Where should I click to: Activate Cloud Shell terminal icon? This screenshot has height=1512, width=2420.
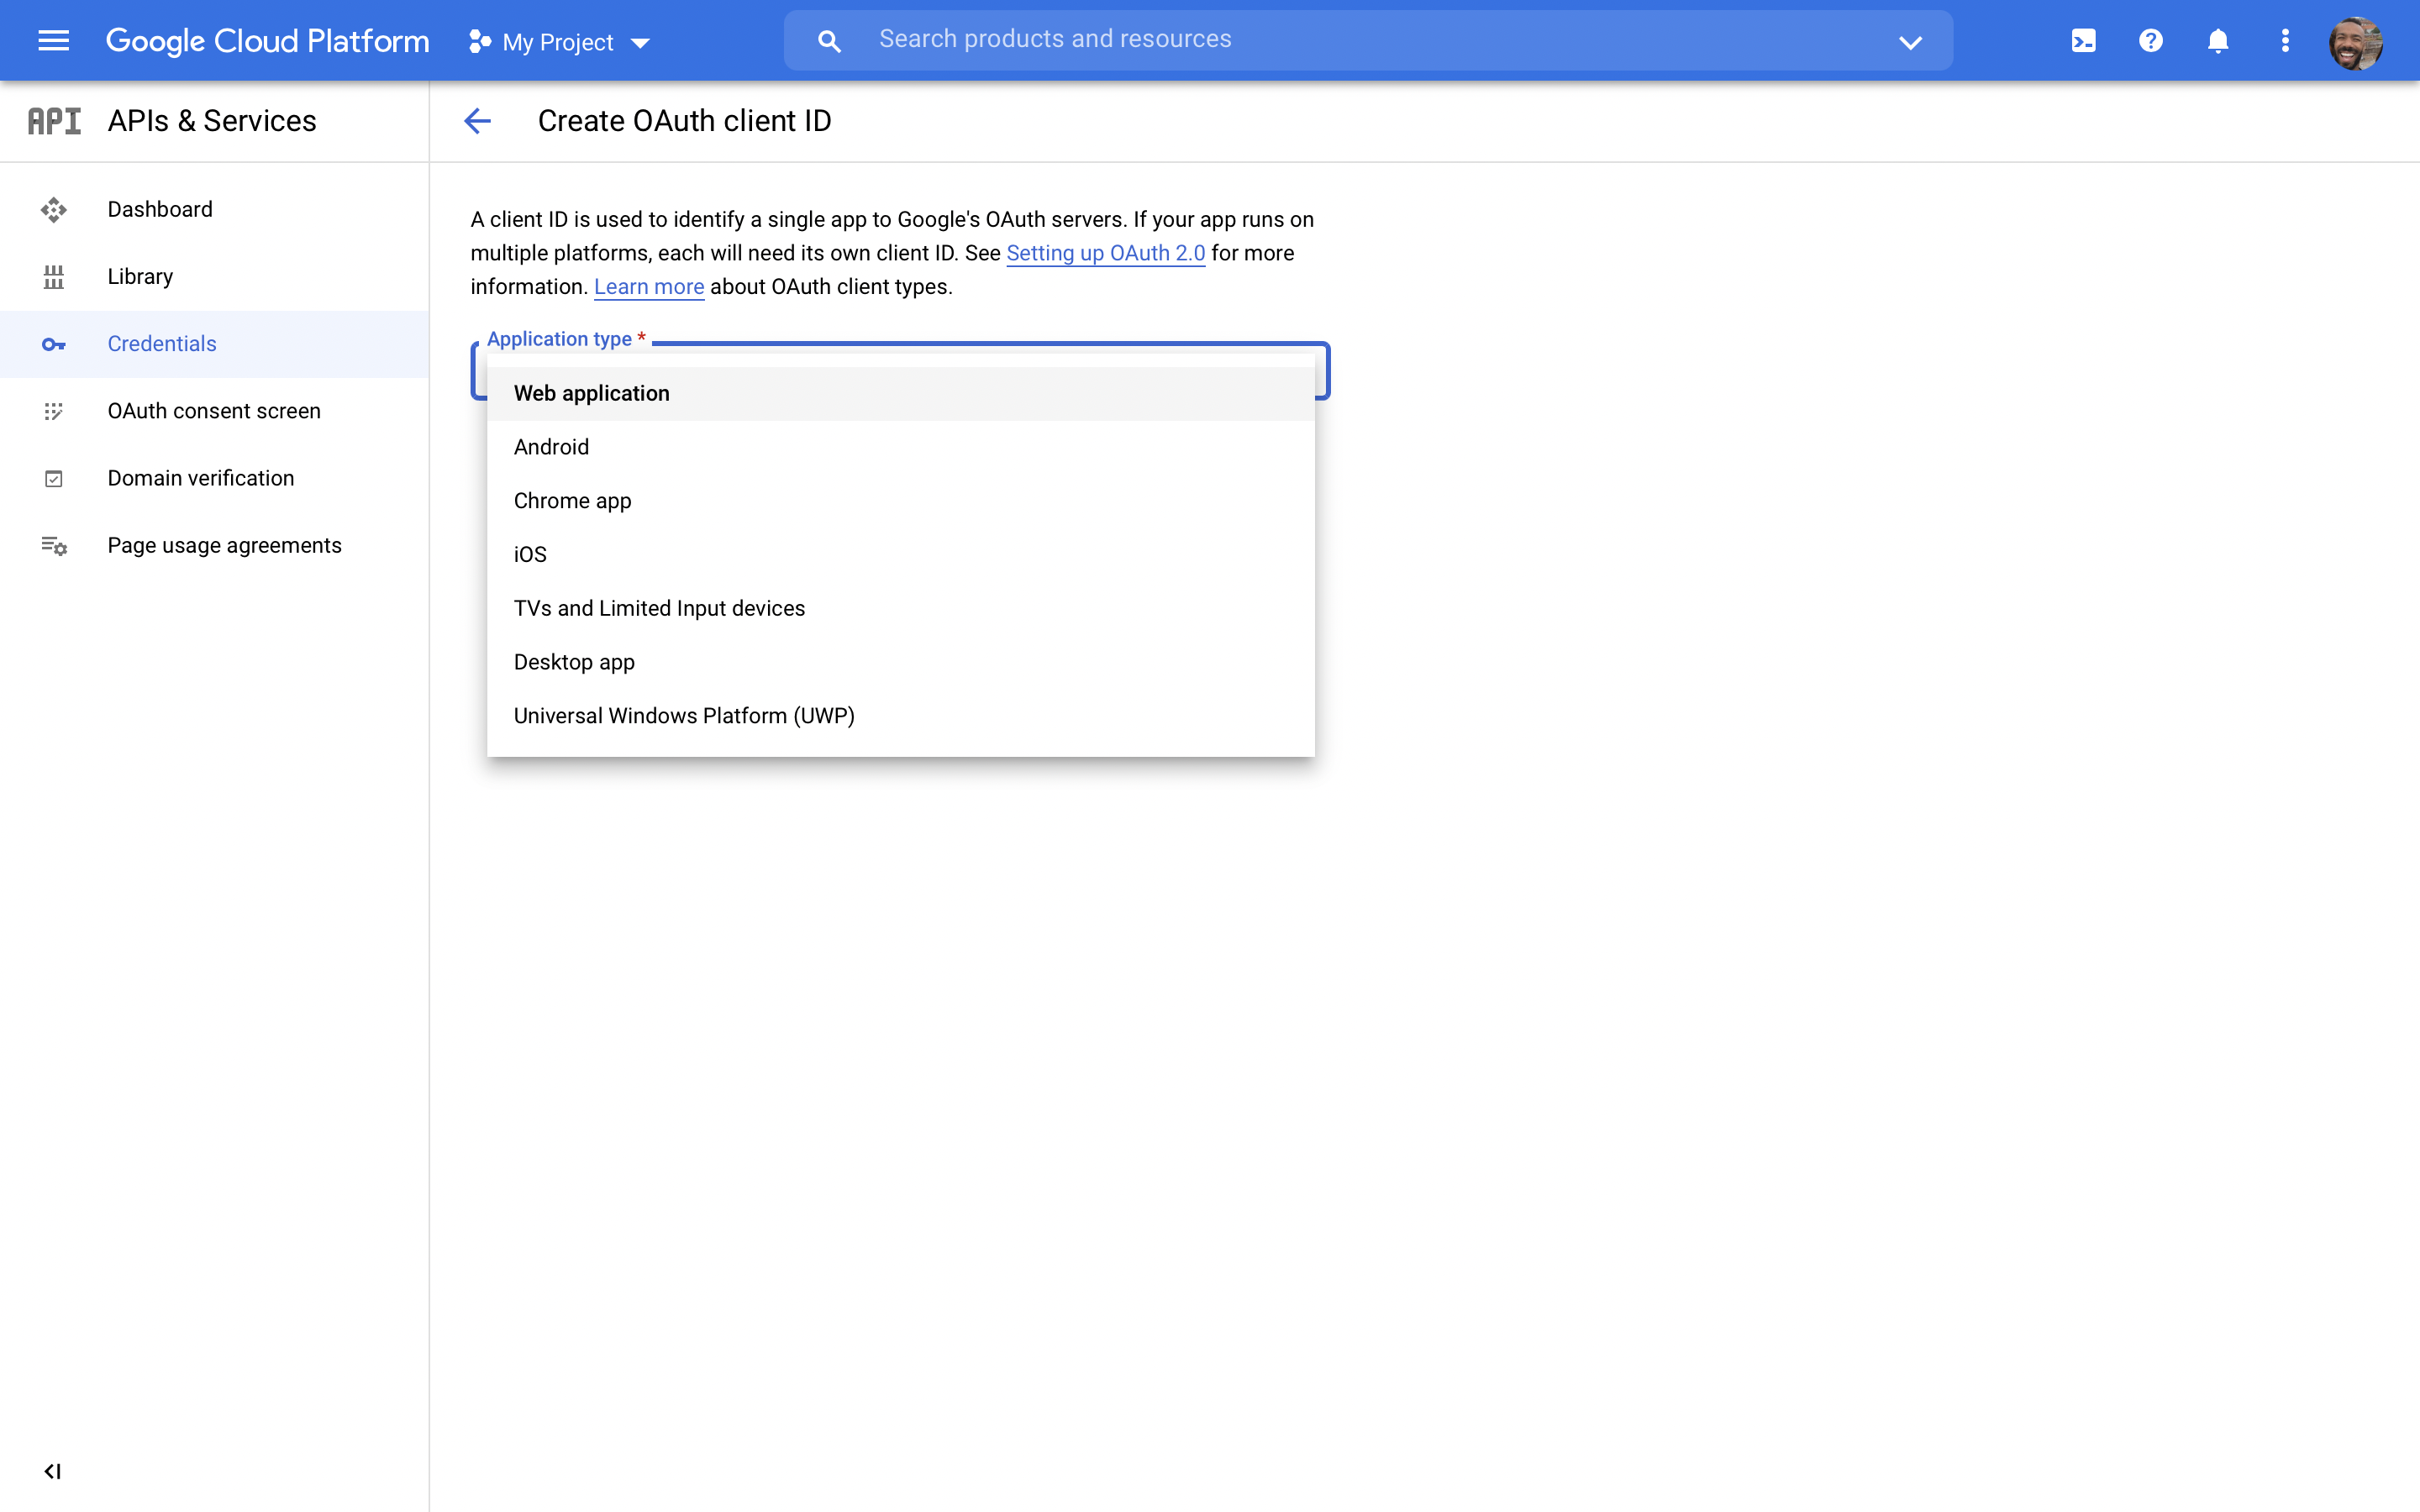click(2083, 41)
